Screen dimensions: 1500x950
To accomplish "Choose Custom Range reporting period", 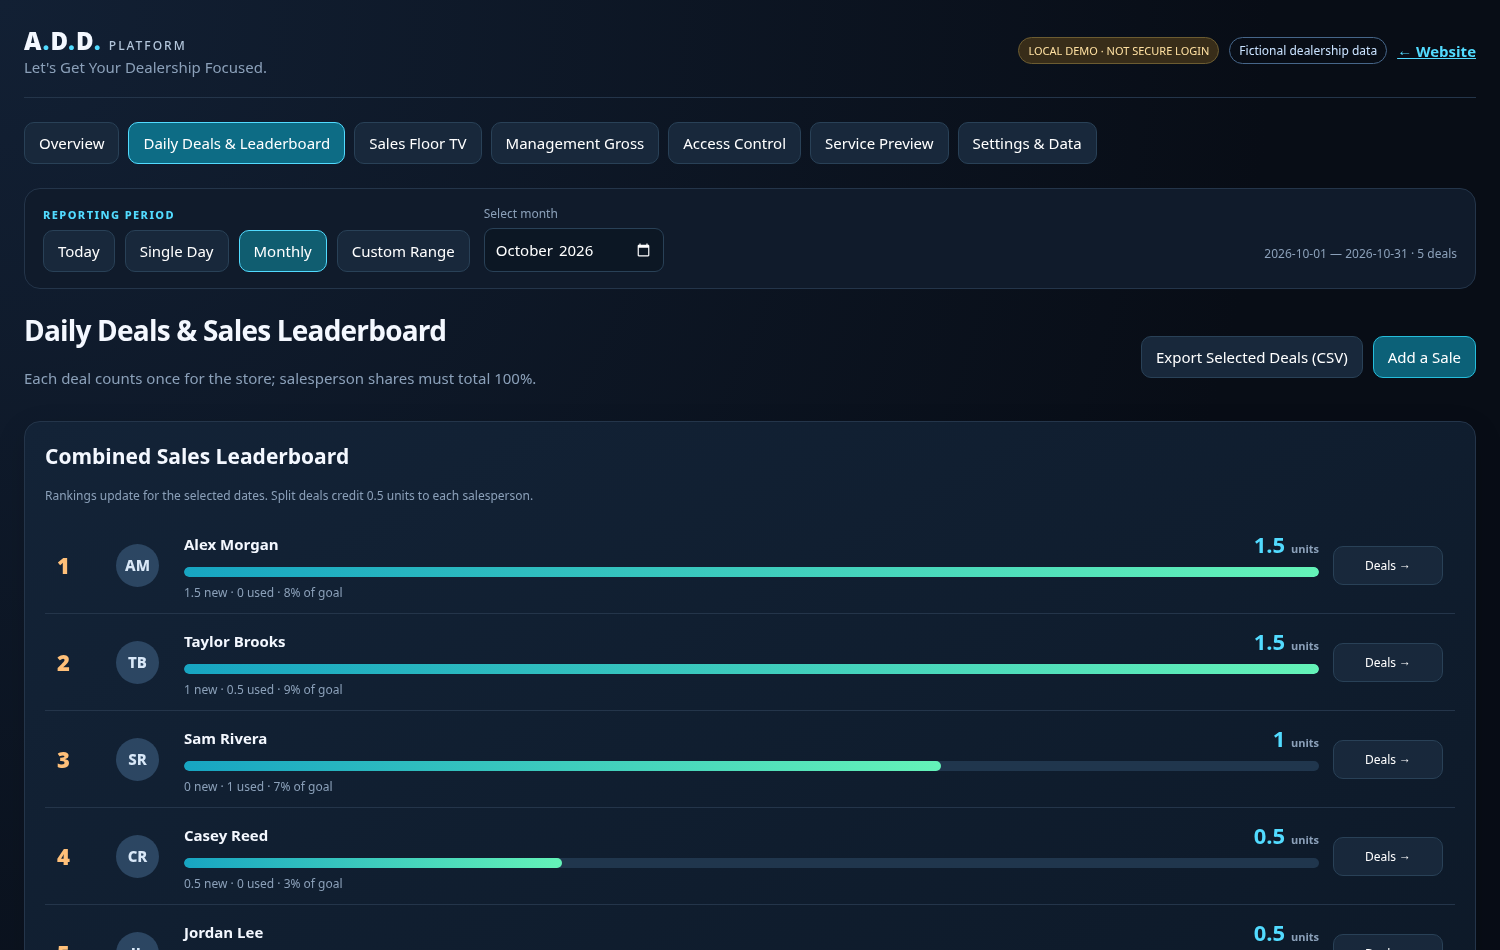I will (403, 251).
